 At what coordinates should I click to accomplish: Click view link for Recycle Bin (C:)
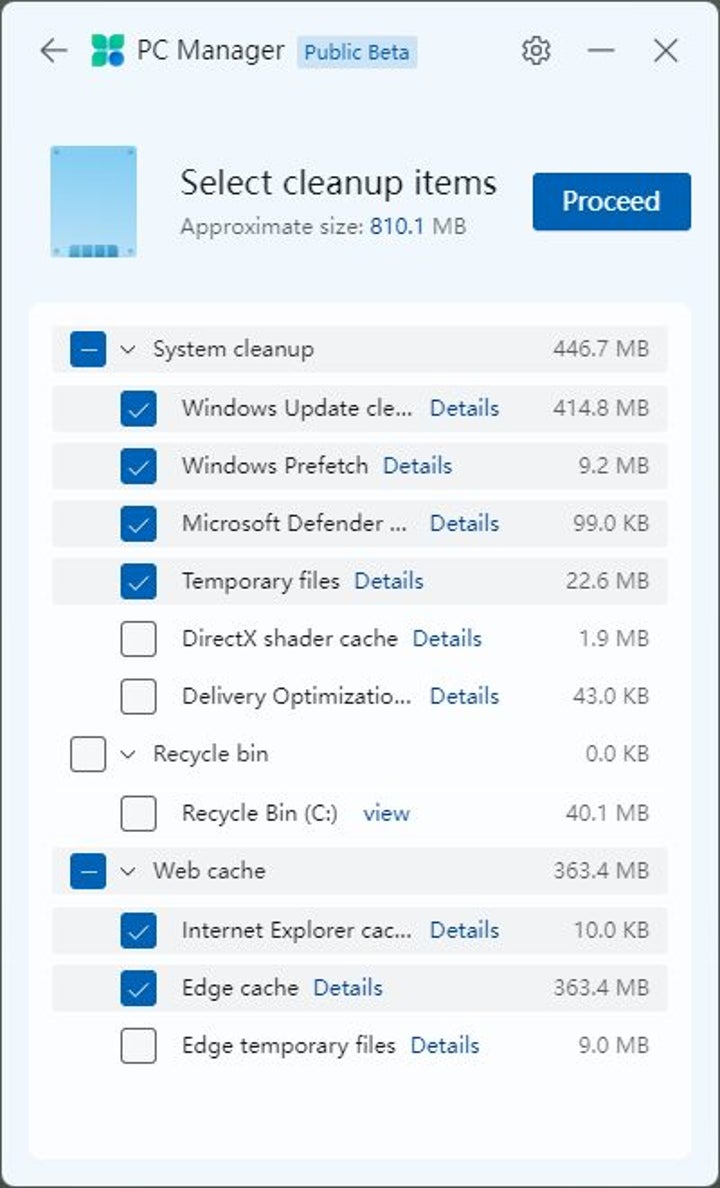pos(386,814)
